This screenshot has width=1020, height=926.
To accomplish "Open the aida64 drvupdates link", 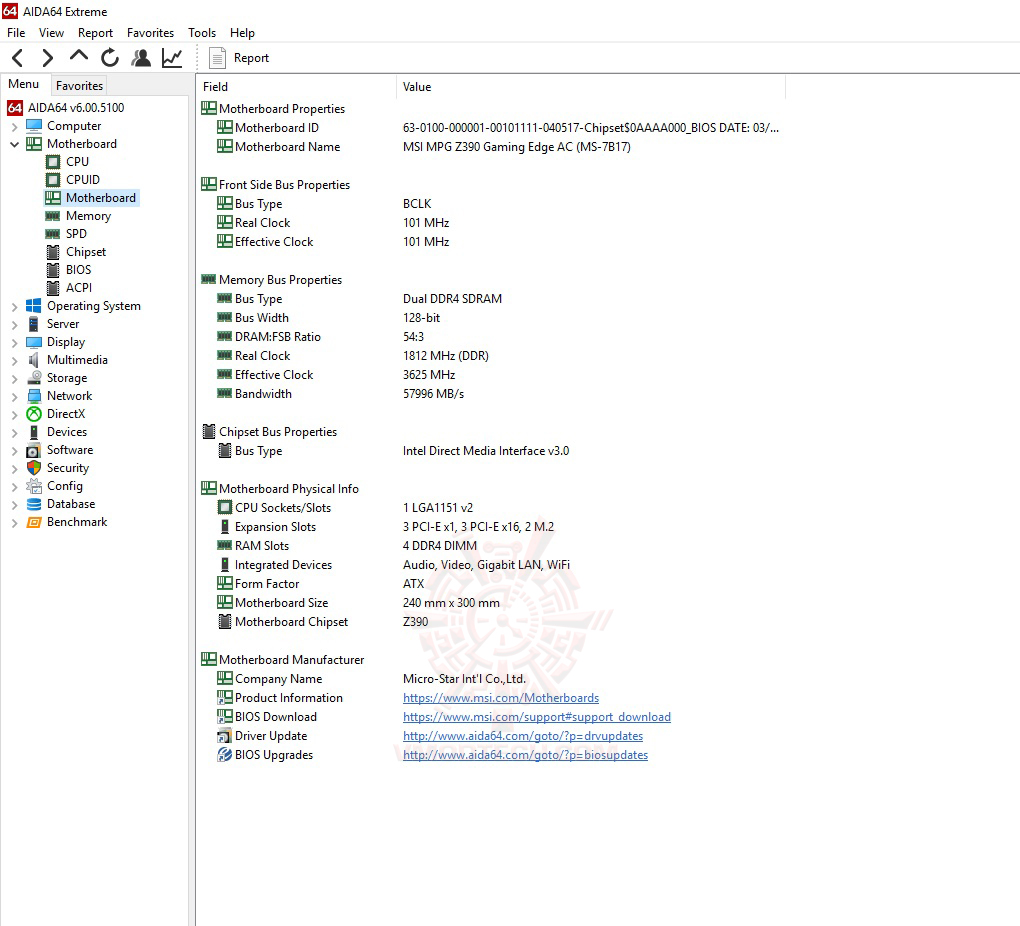I will click(x=523, y=735).
